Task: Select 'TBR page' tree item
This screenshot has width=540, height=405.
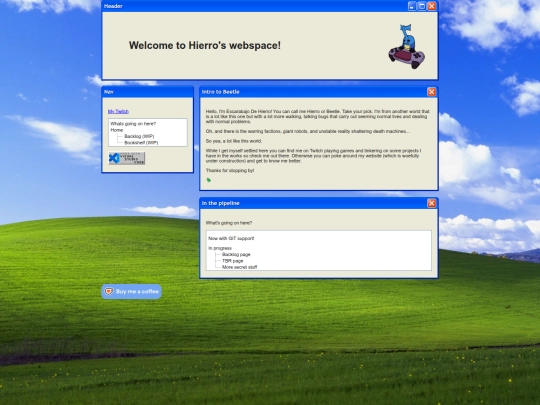Action: (x=232, y=261)
